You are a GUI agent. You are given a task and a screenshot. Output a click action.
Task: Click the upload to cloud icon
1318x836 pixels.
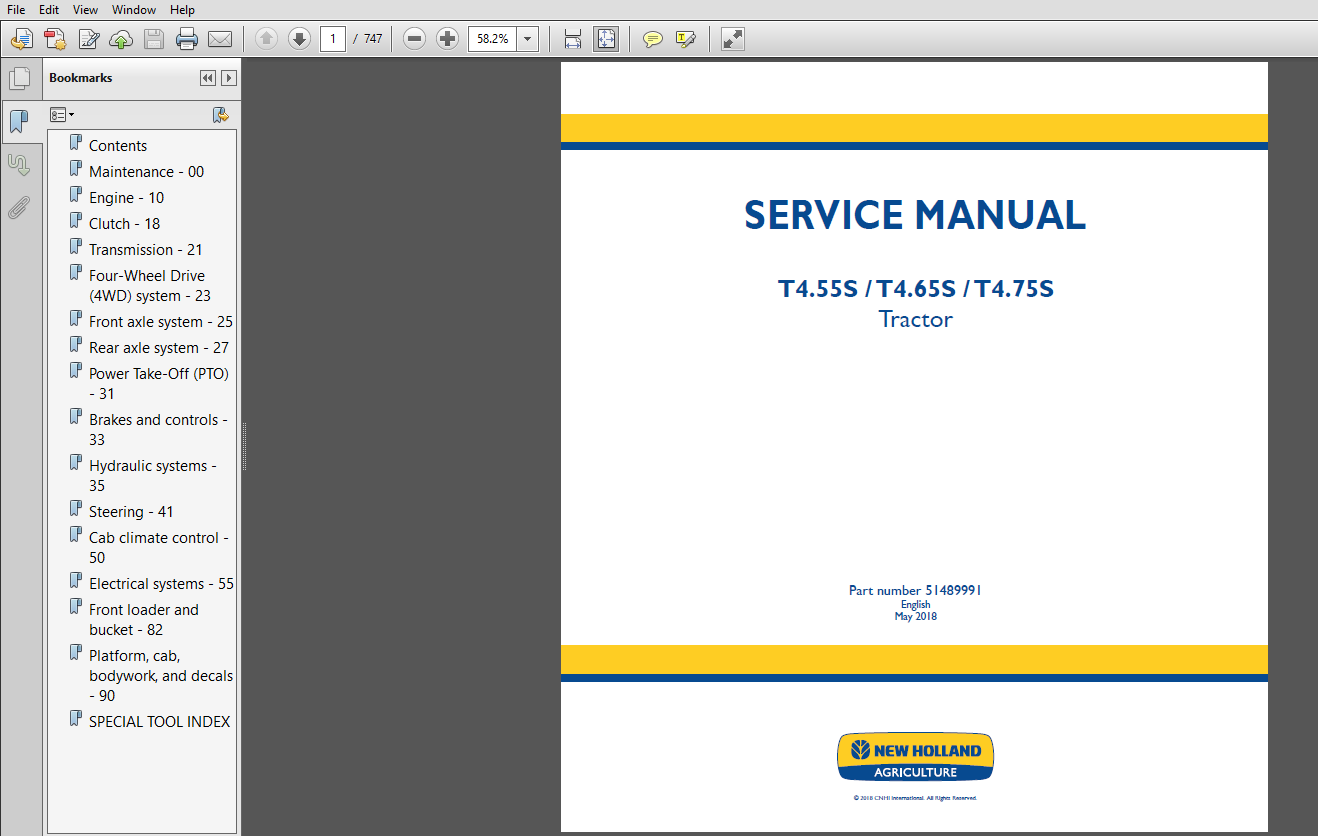121,39
